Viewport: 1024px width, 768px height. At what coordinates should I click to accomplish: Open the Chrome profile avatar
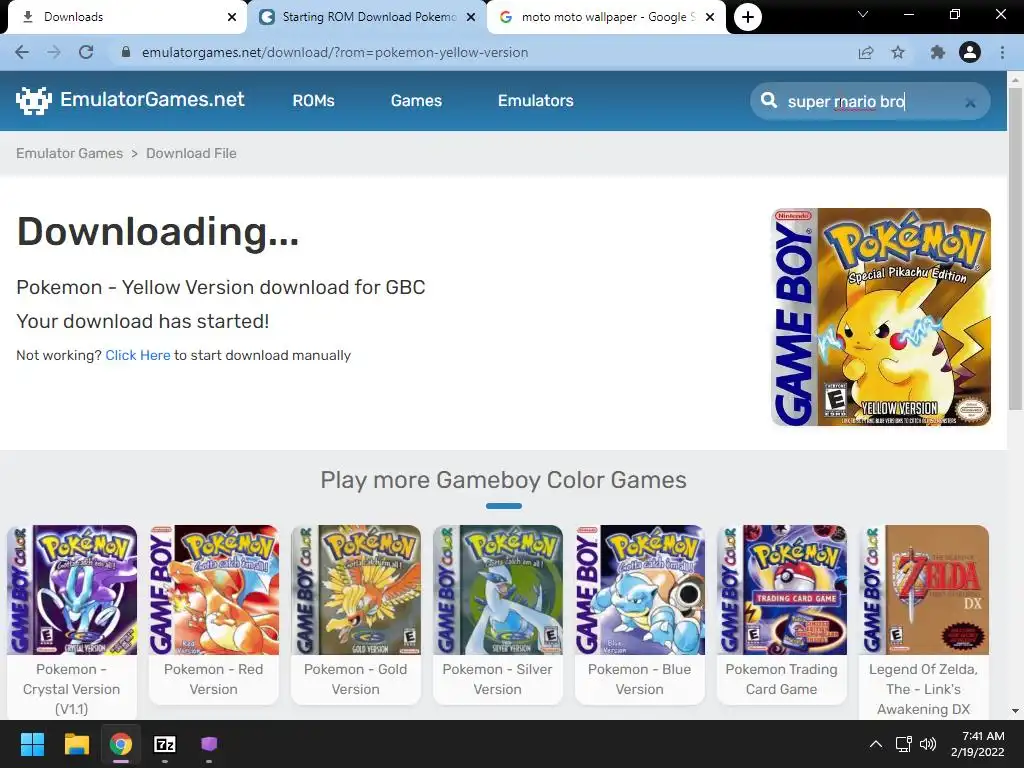(x=970, y=52)
